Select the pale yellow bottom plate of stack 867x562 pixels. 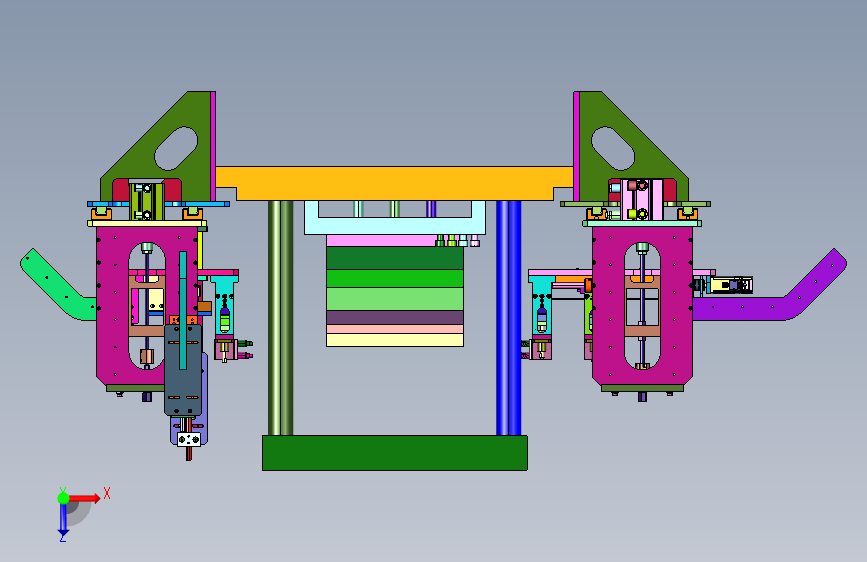point(395,340)
